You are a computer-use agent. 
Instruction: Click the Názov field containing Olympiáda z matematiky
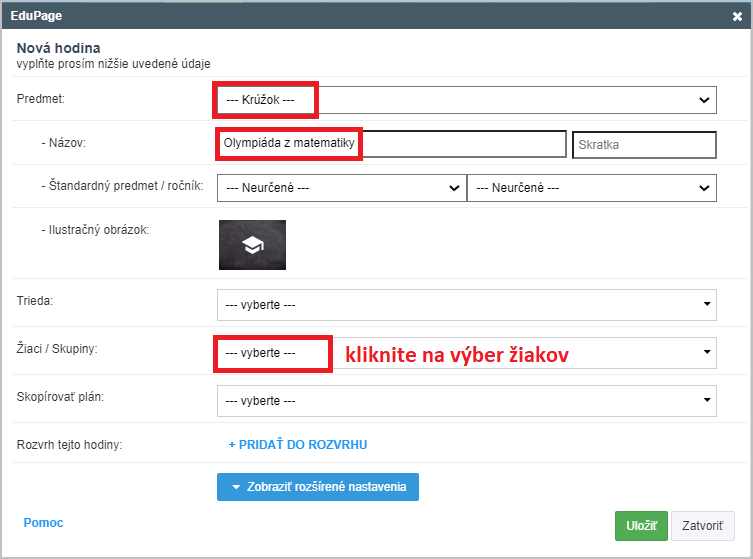391,144
